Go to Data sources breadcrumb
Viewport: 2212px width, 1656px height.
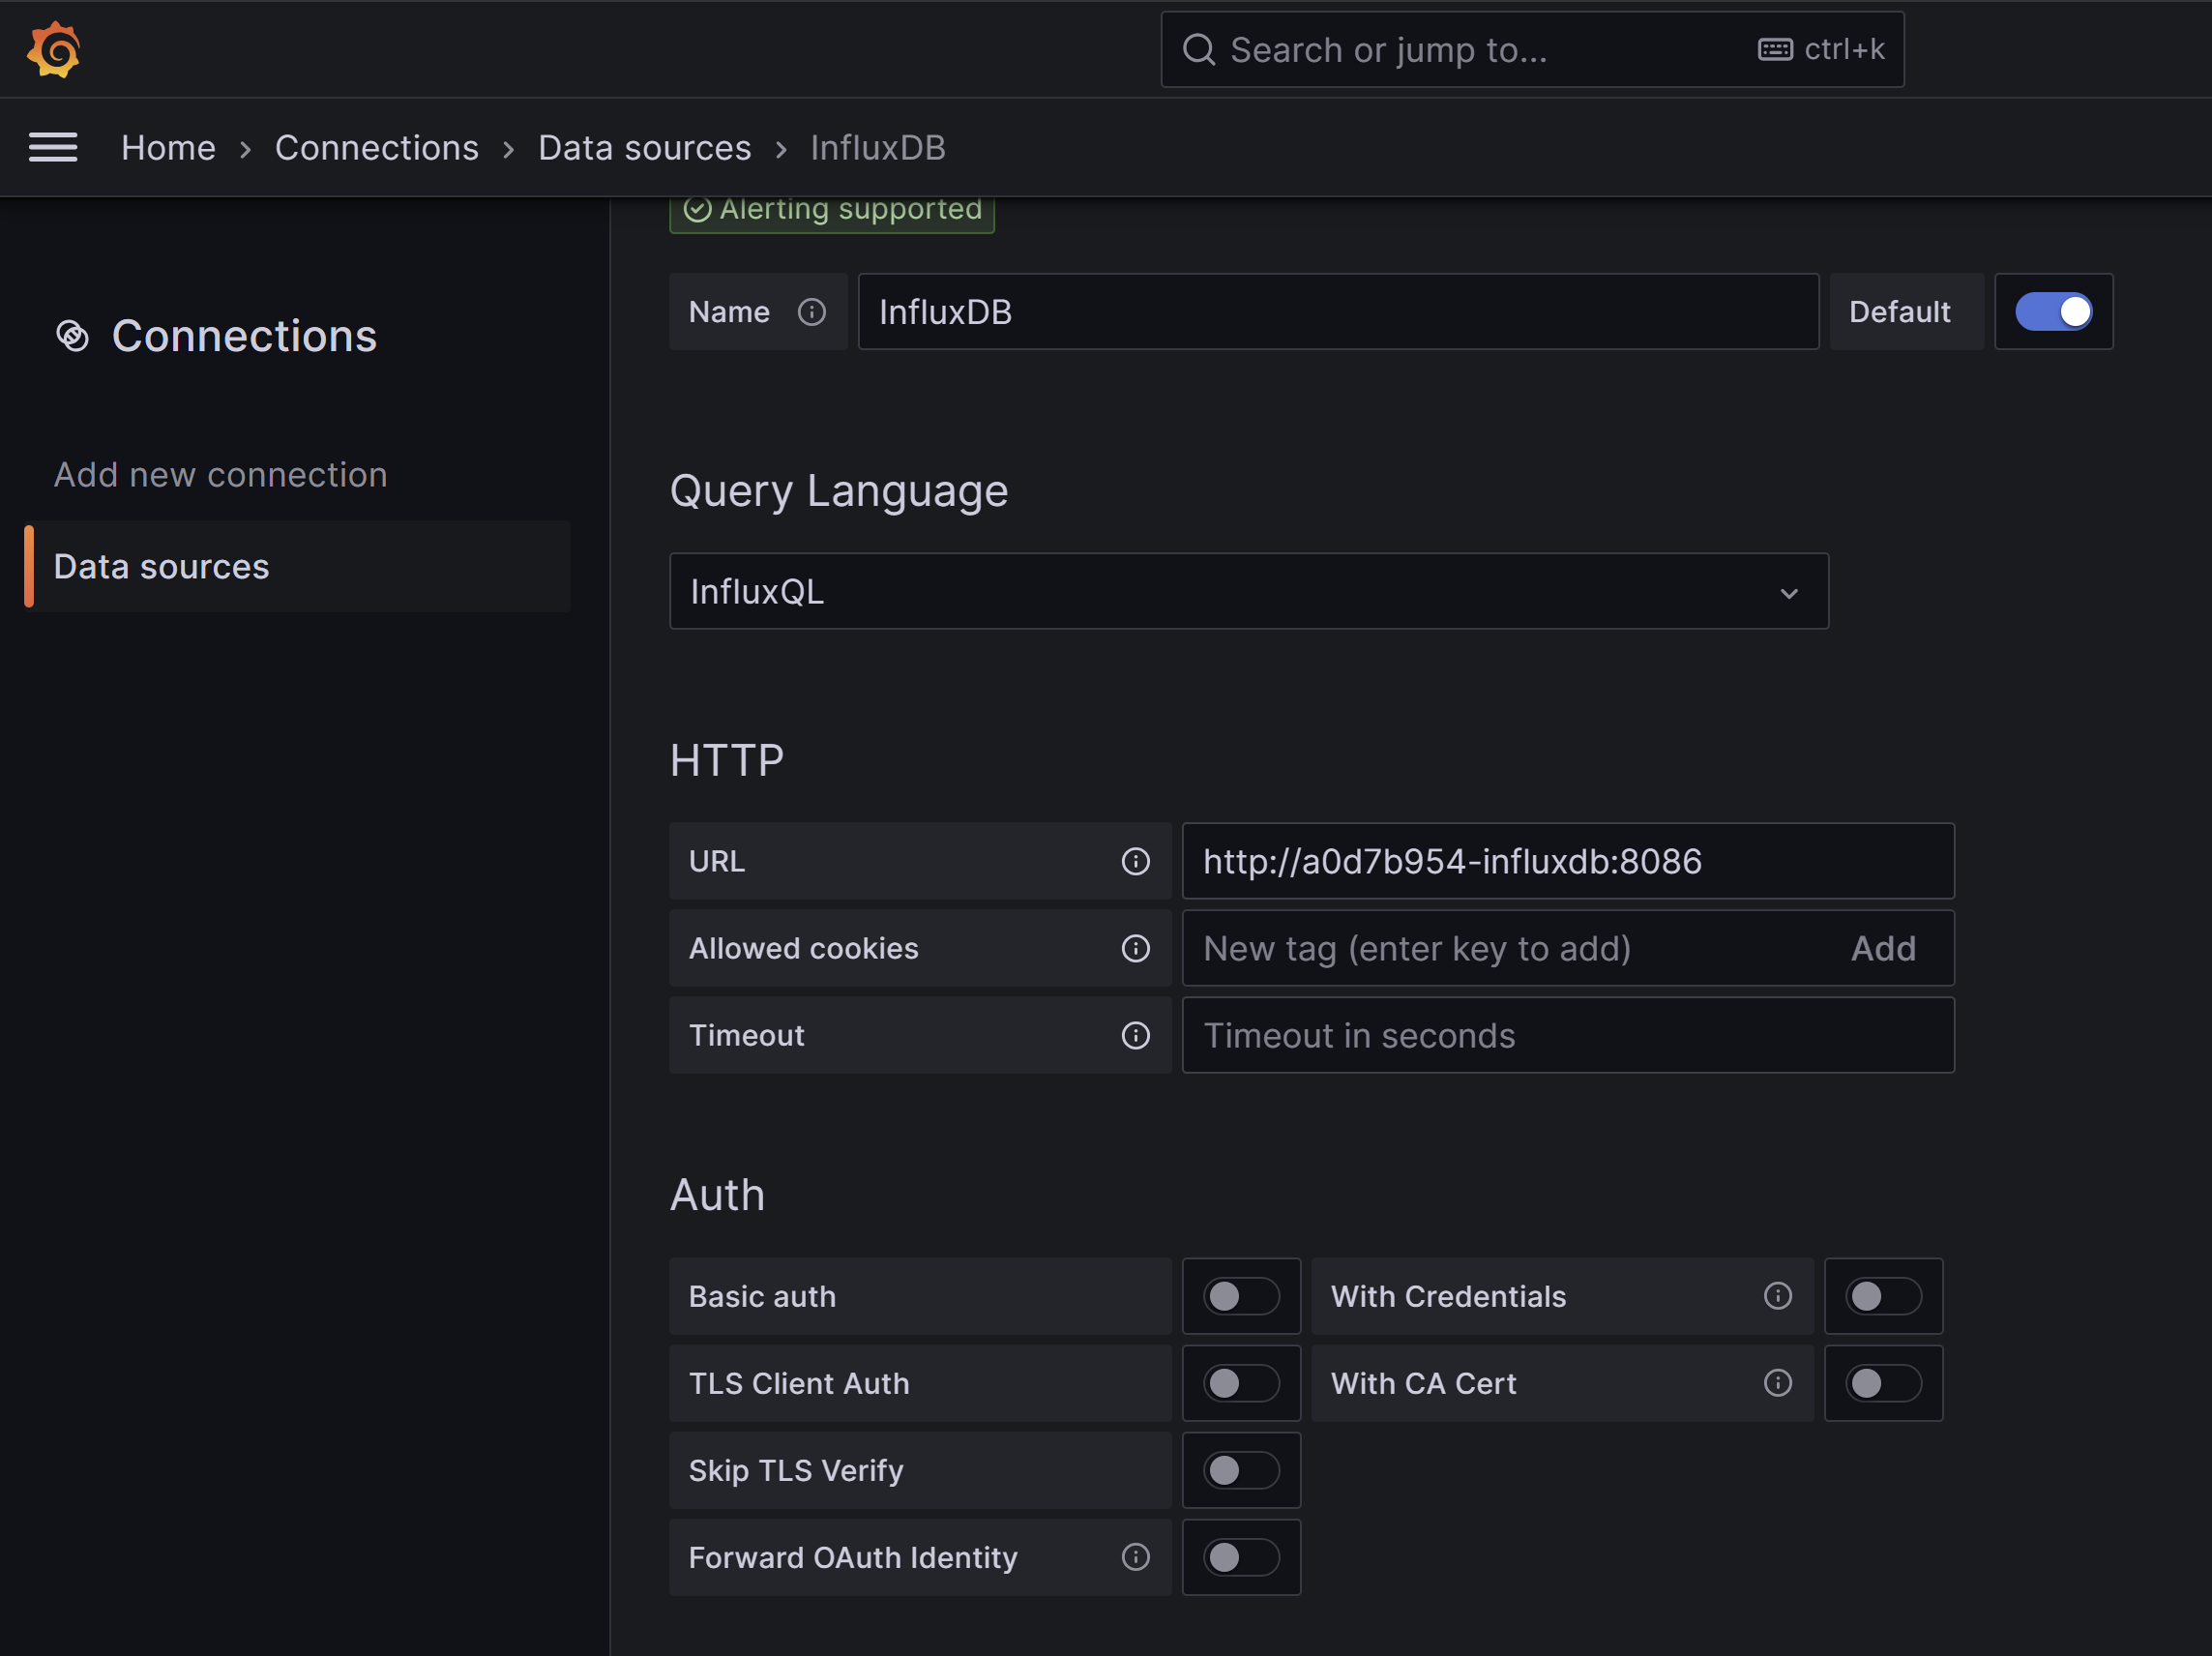pos(645,148)
